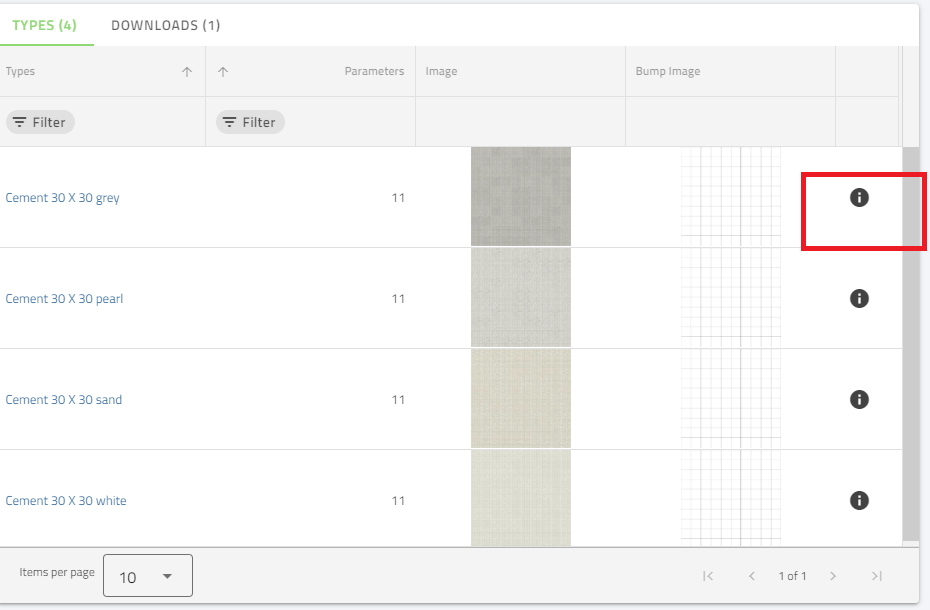930x610 pixels.
Task: Open Filter under the Parameters column
Action: [250, 122]
